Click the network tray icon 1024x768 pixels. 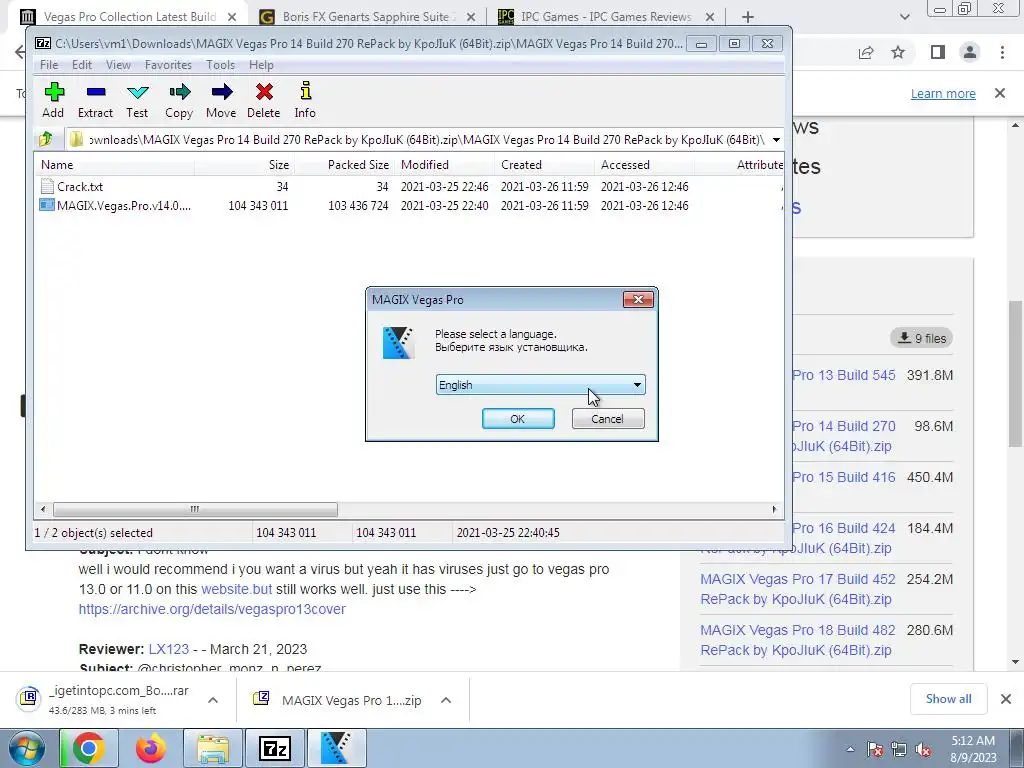(x=899, y=750)
